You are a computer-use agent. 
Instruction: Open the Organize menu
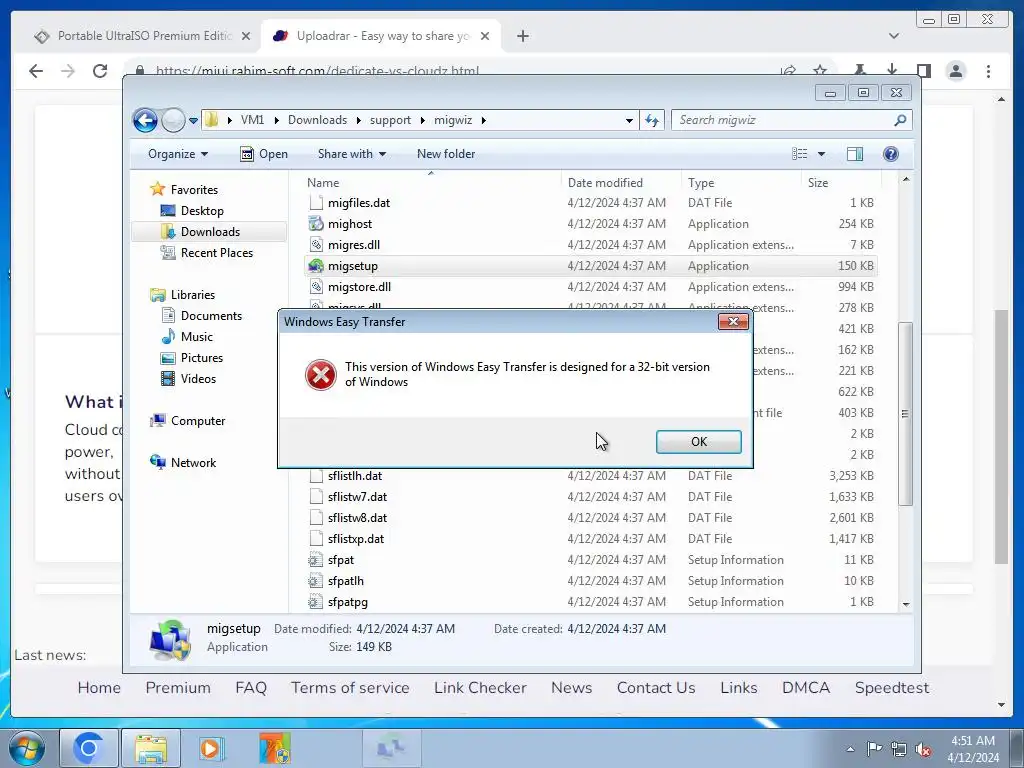coord(178,154)
